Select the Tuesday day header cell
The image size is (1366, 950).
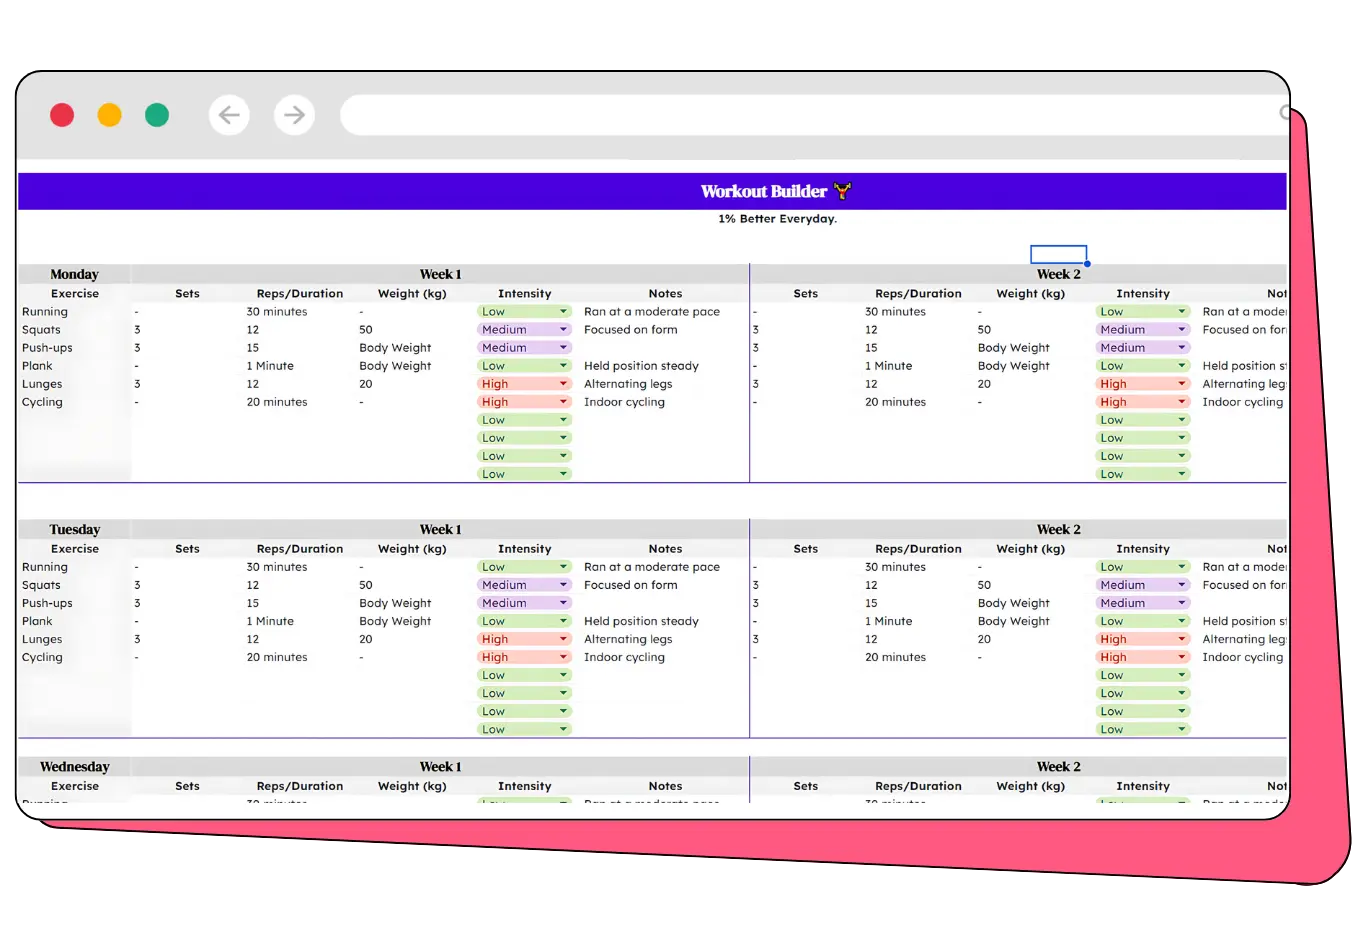74,529
